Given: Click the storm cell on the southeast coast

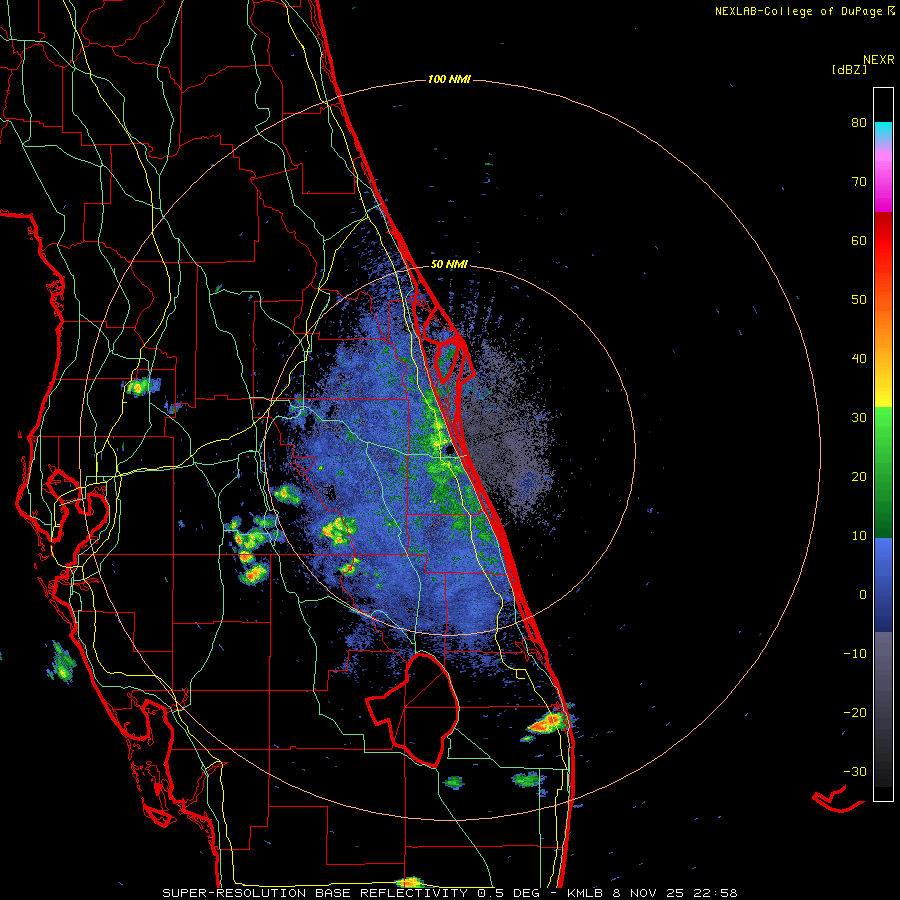Looking at the screenshot, I should [549, 722].
